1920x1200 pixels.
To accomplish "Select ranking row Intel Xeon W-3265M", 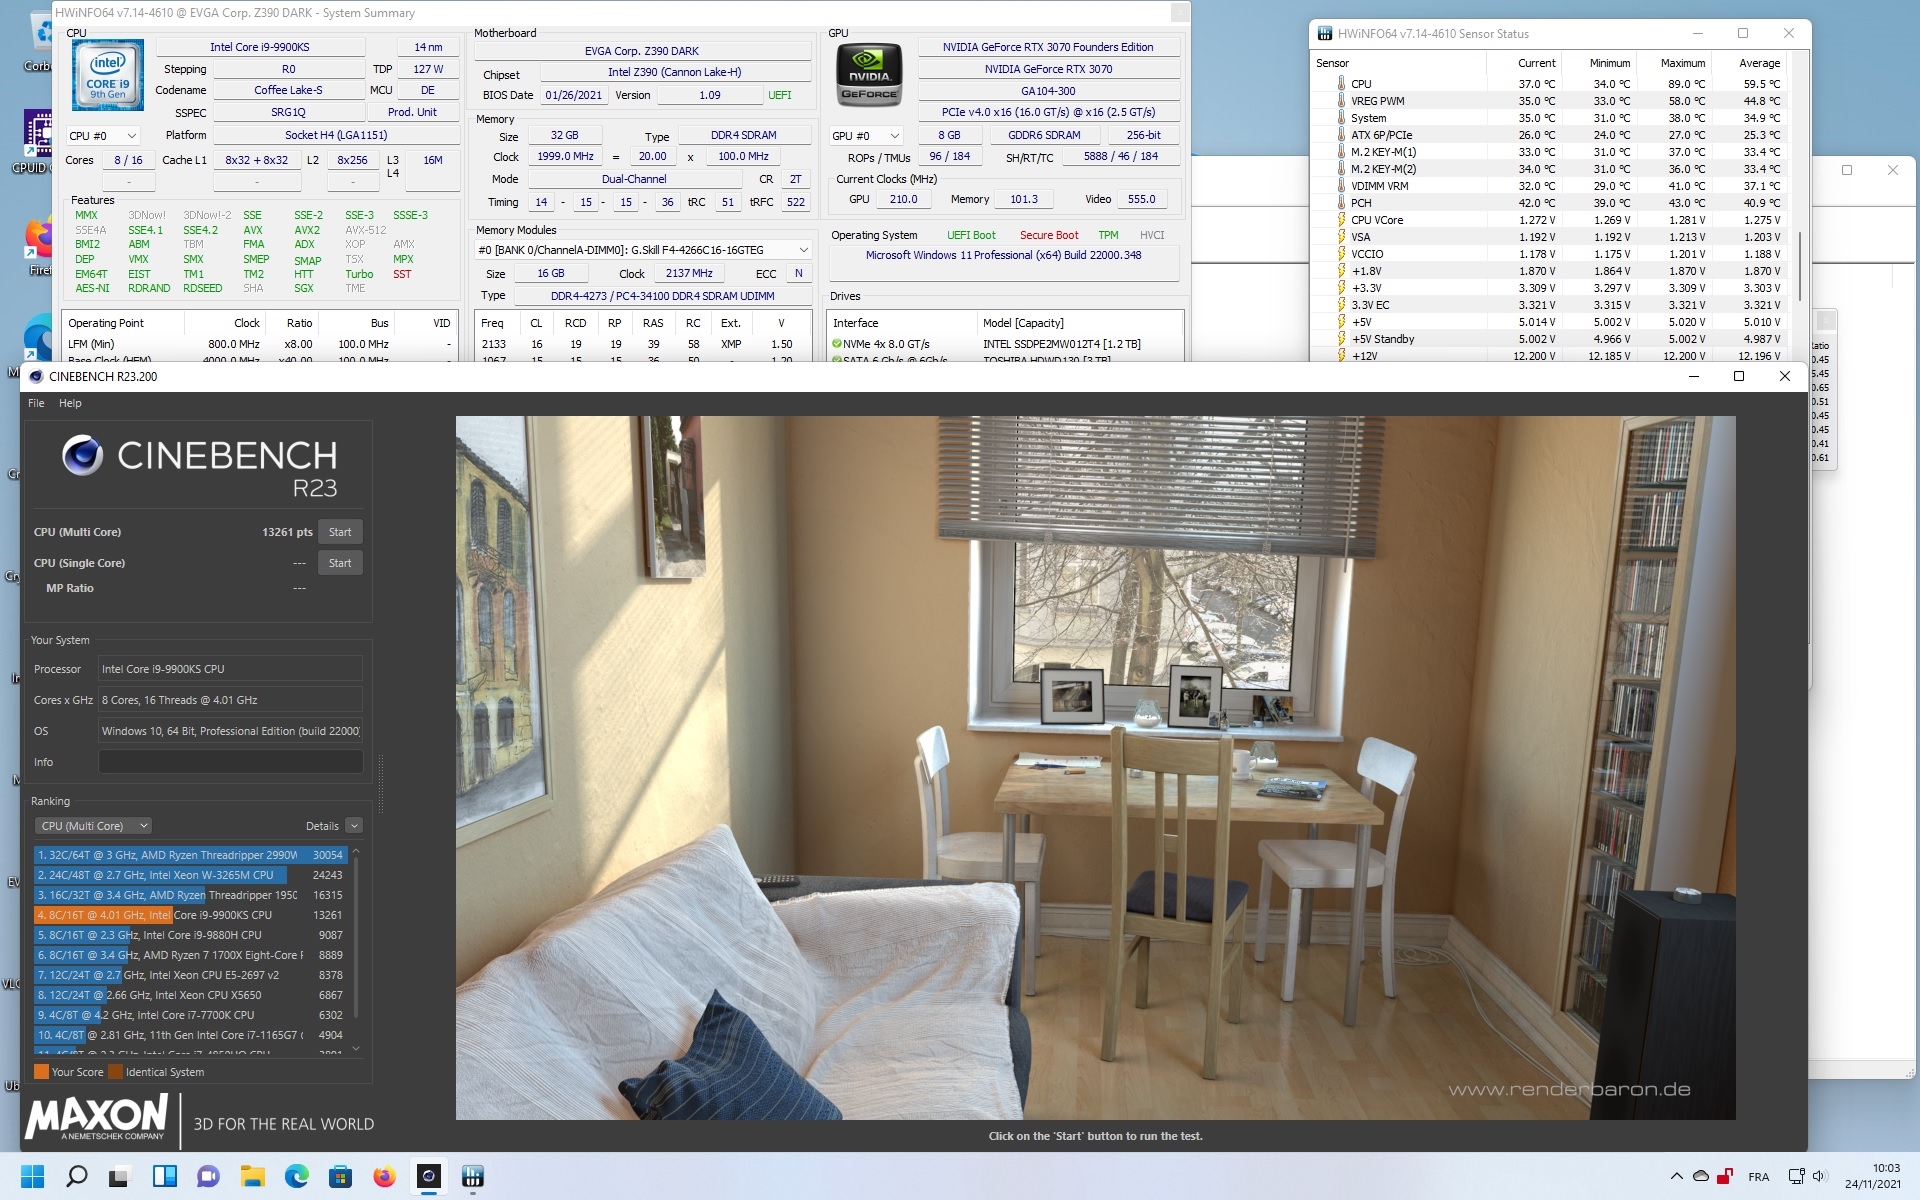I will [190, 875].
